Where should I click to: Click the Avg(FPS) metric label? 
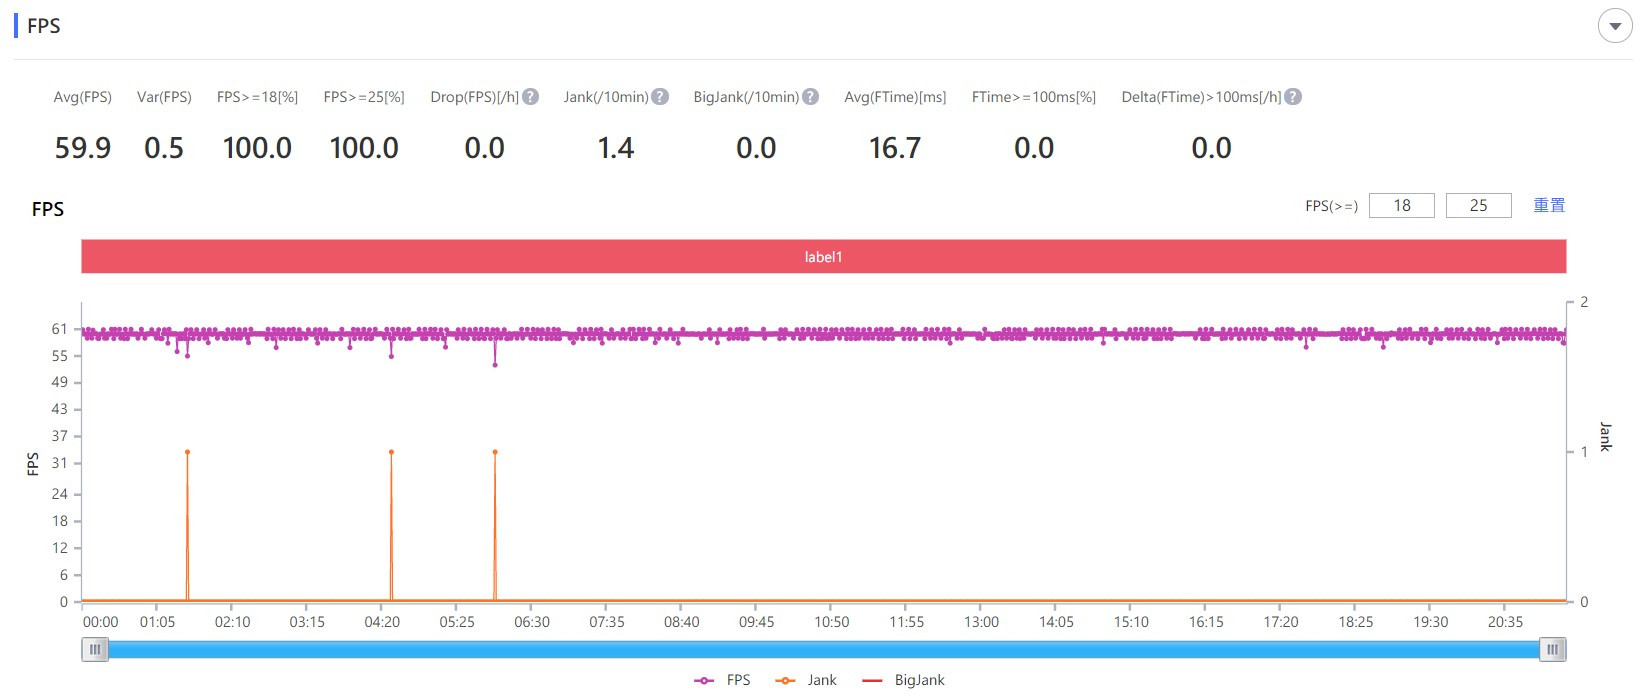83,97
